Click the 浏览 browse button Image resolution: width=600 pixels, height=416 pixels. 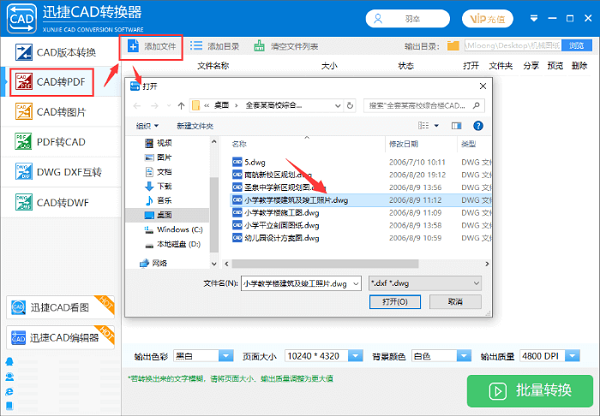pos(576,46)
